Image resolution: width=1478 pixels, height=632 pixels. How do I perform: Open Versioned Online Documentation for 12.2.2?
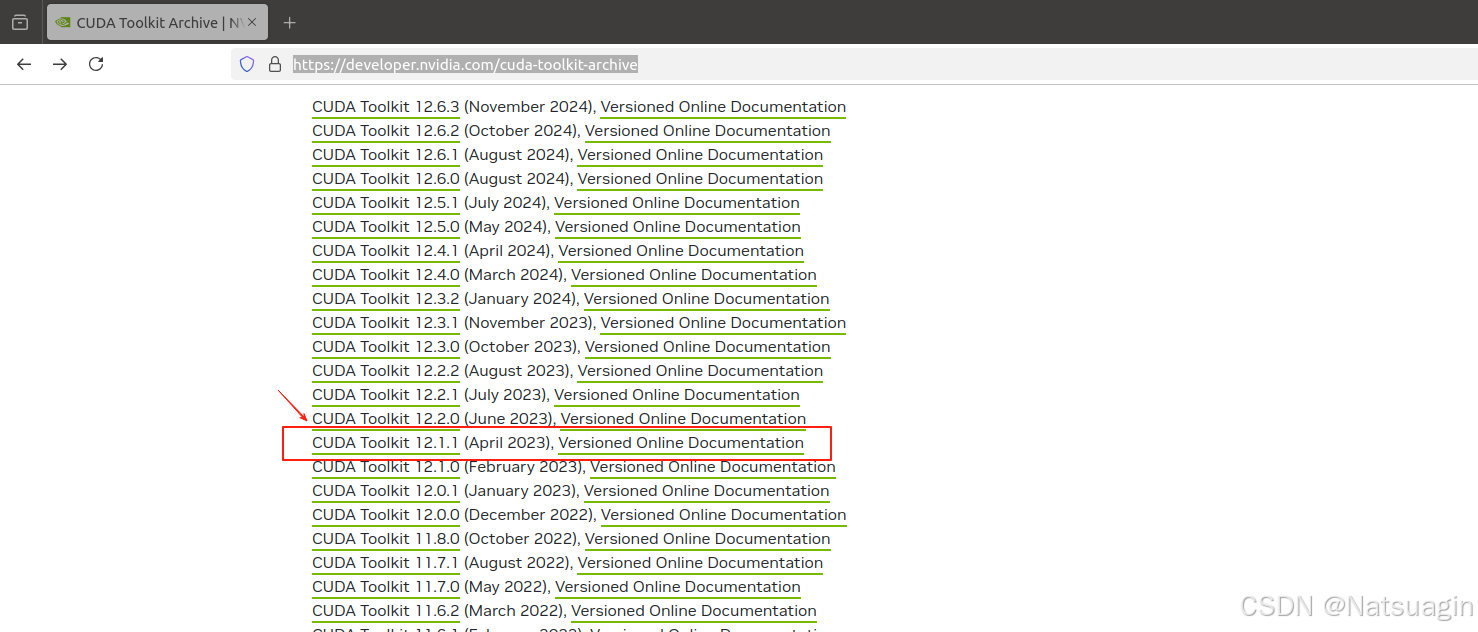click(700, 371)
